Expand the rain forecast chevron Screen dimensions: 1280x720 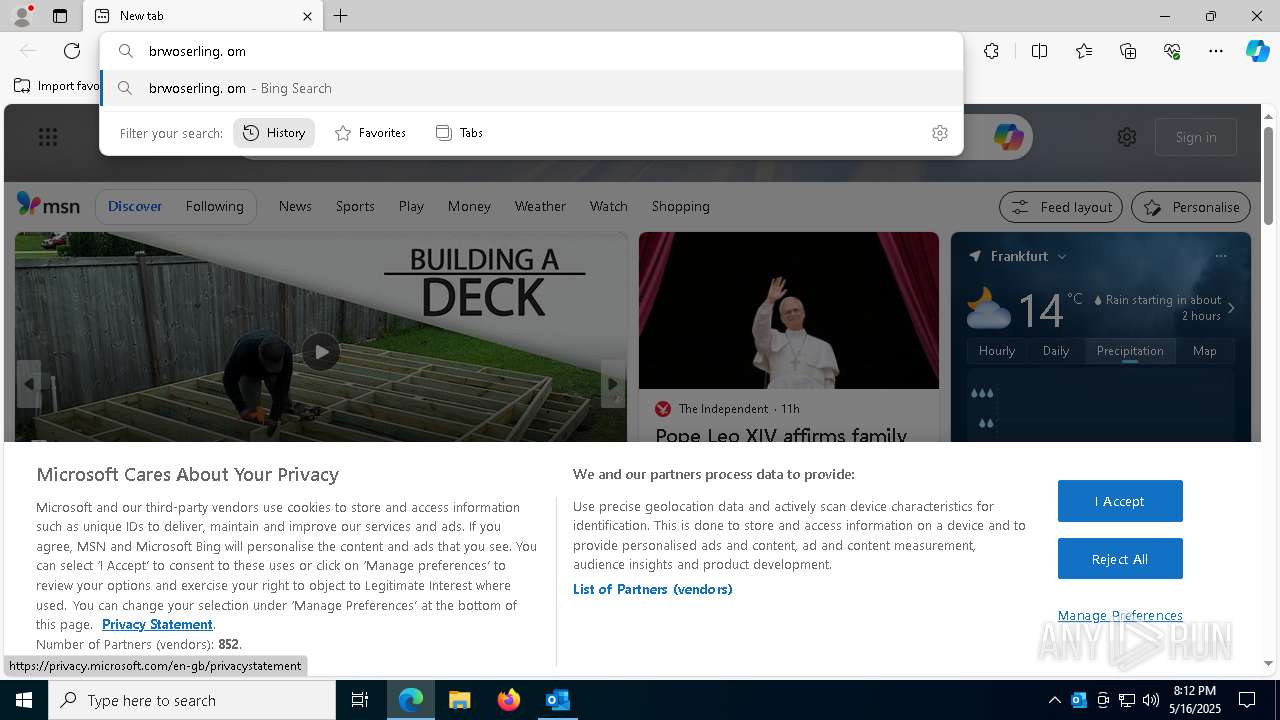click(1231, 308)
